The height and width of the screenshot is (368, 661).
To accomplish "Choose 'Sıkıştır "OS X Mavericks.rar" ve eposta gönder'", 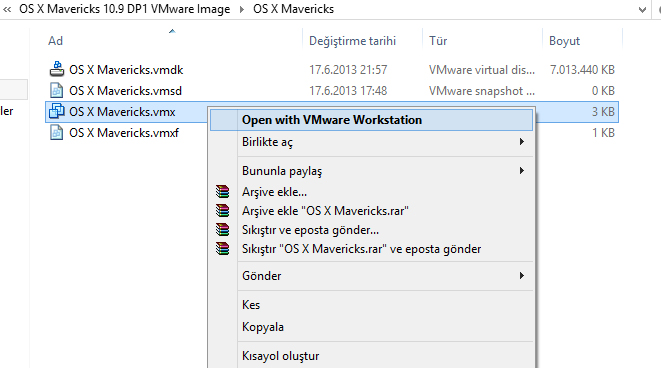I will (x=371, y=249).
